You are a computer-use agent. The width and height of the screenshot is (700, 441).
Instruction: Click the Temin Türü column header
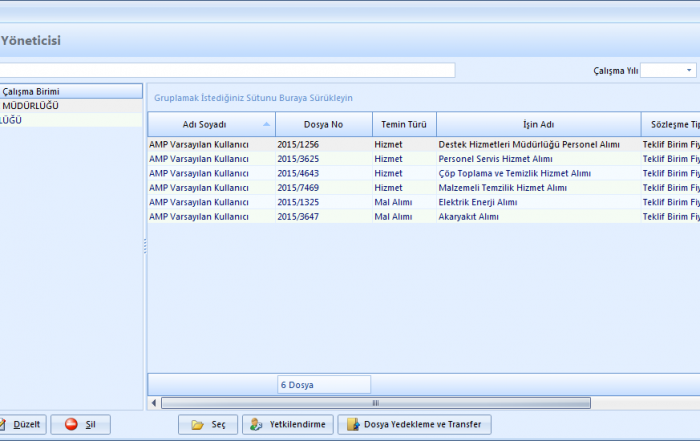tap(404, 125)
